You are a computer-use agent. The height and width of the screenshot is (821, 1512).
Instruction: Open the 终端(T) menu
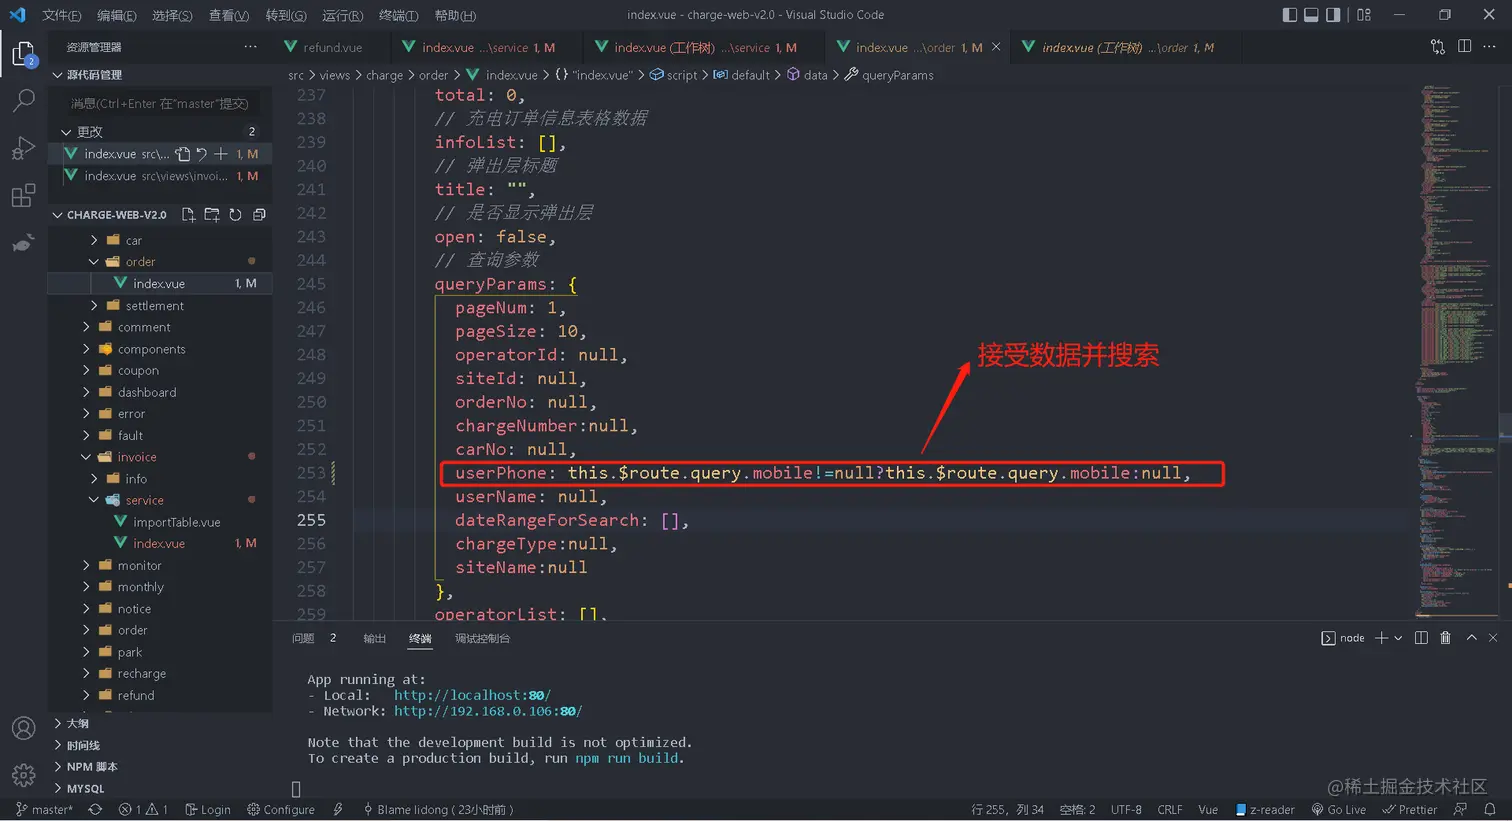click(x=399, y=15)
